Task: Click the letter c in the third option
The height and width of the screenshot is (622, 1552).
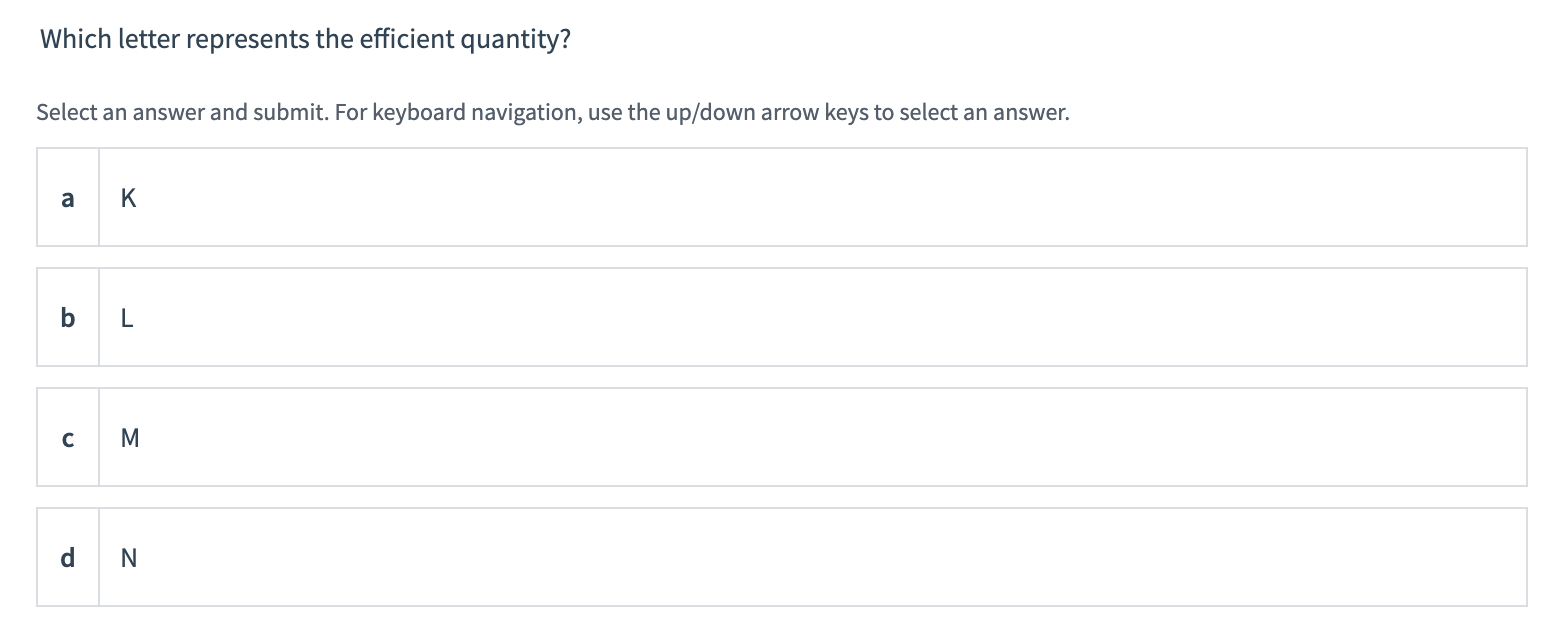Action: pos(66,438)
